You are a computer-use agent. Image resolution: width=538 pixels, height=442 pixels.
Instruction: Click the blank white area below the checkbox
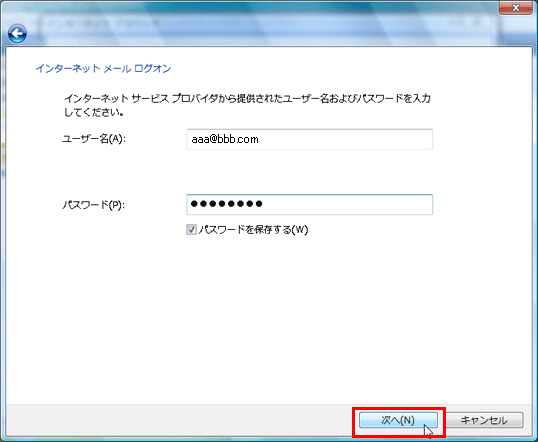[268, 316]
